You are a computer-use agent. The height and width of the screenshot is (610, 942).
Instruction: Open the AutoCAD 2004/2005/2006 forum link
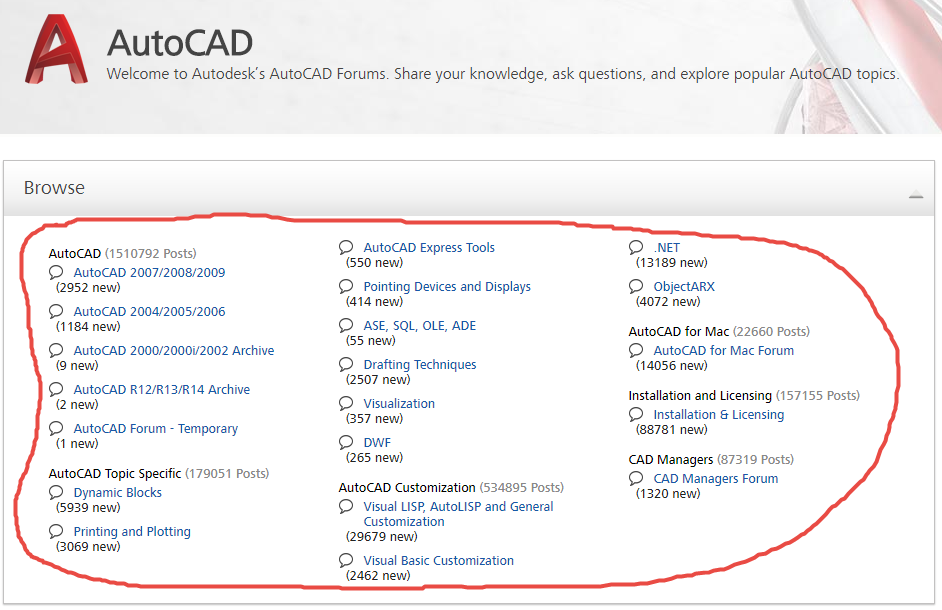tap(149, 311)
